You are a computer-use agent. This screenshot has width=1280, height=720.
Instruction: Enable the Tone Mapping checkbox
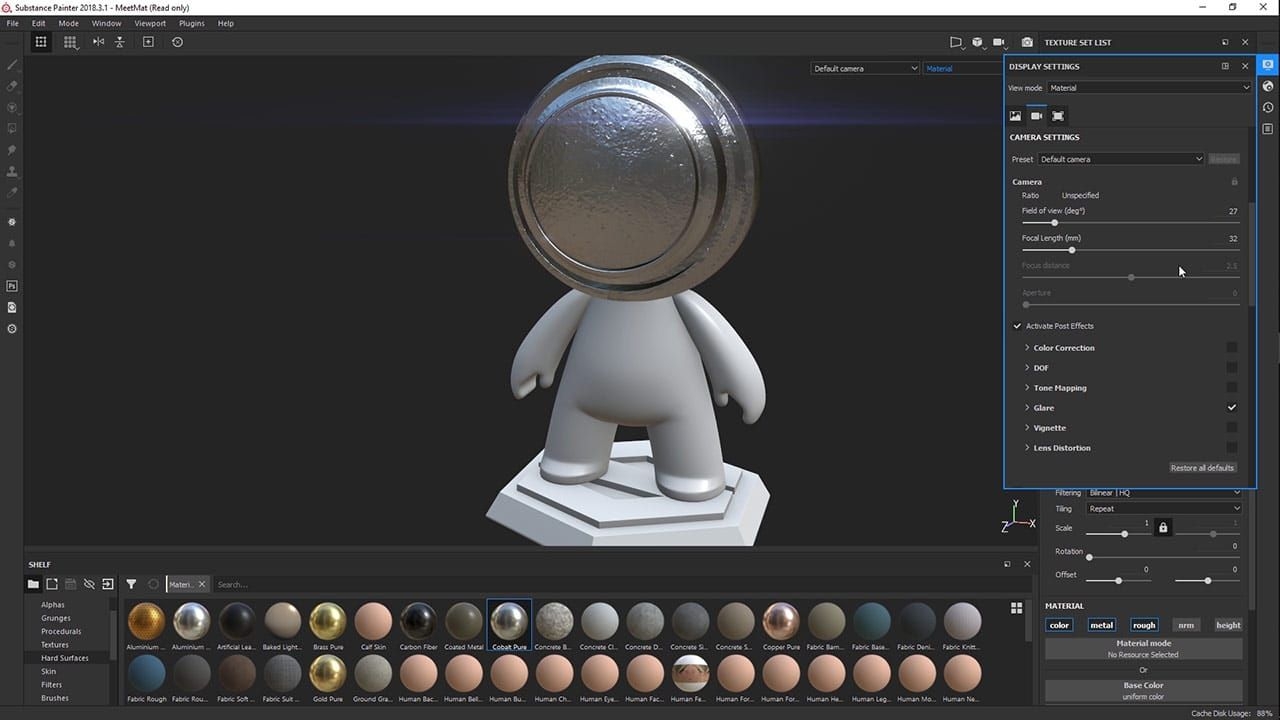(1232, 388)
